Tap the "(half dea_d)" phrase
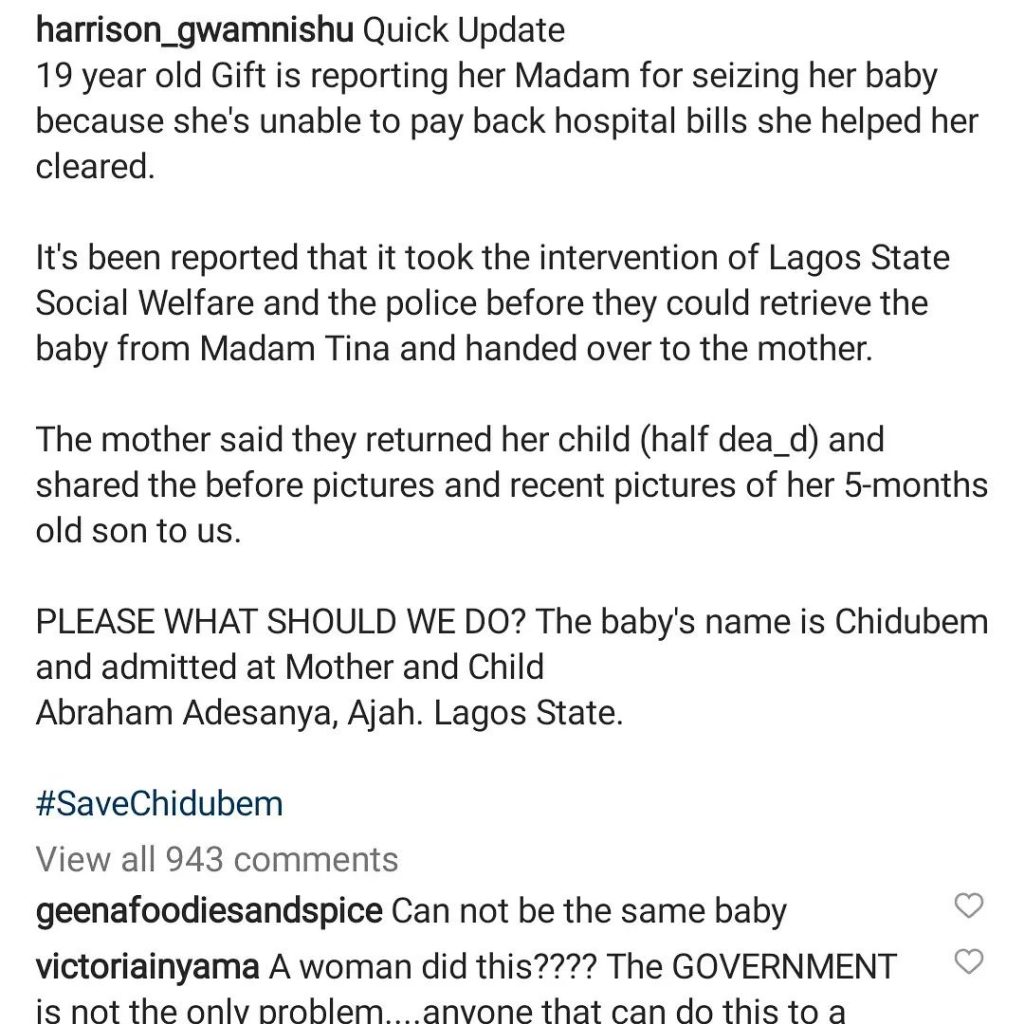The width and height of the screenshot is (1024, 1024). click(744, 439)
